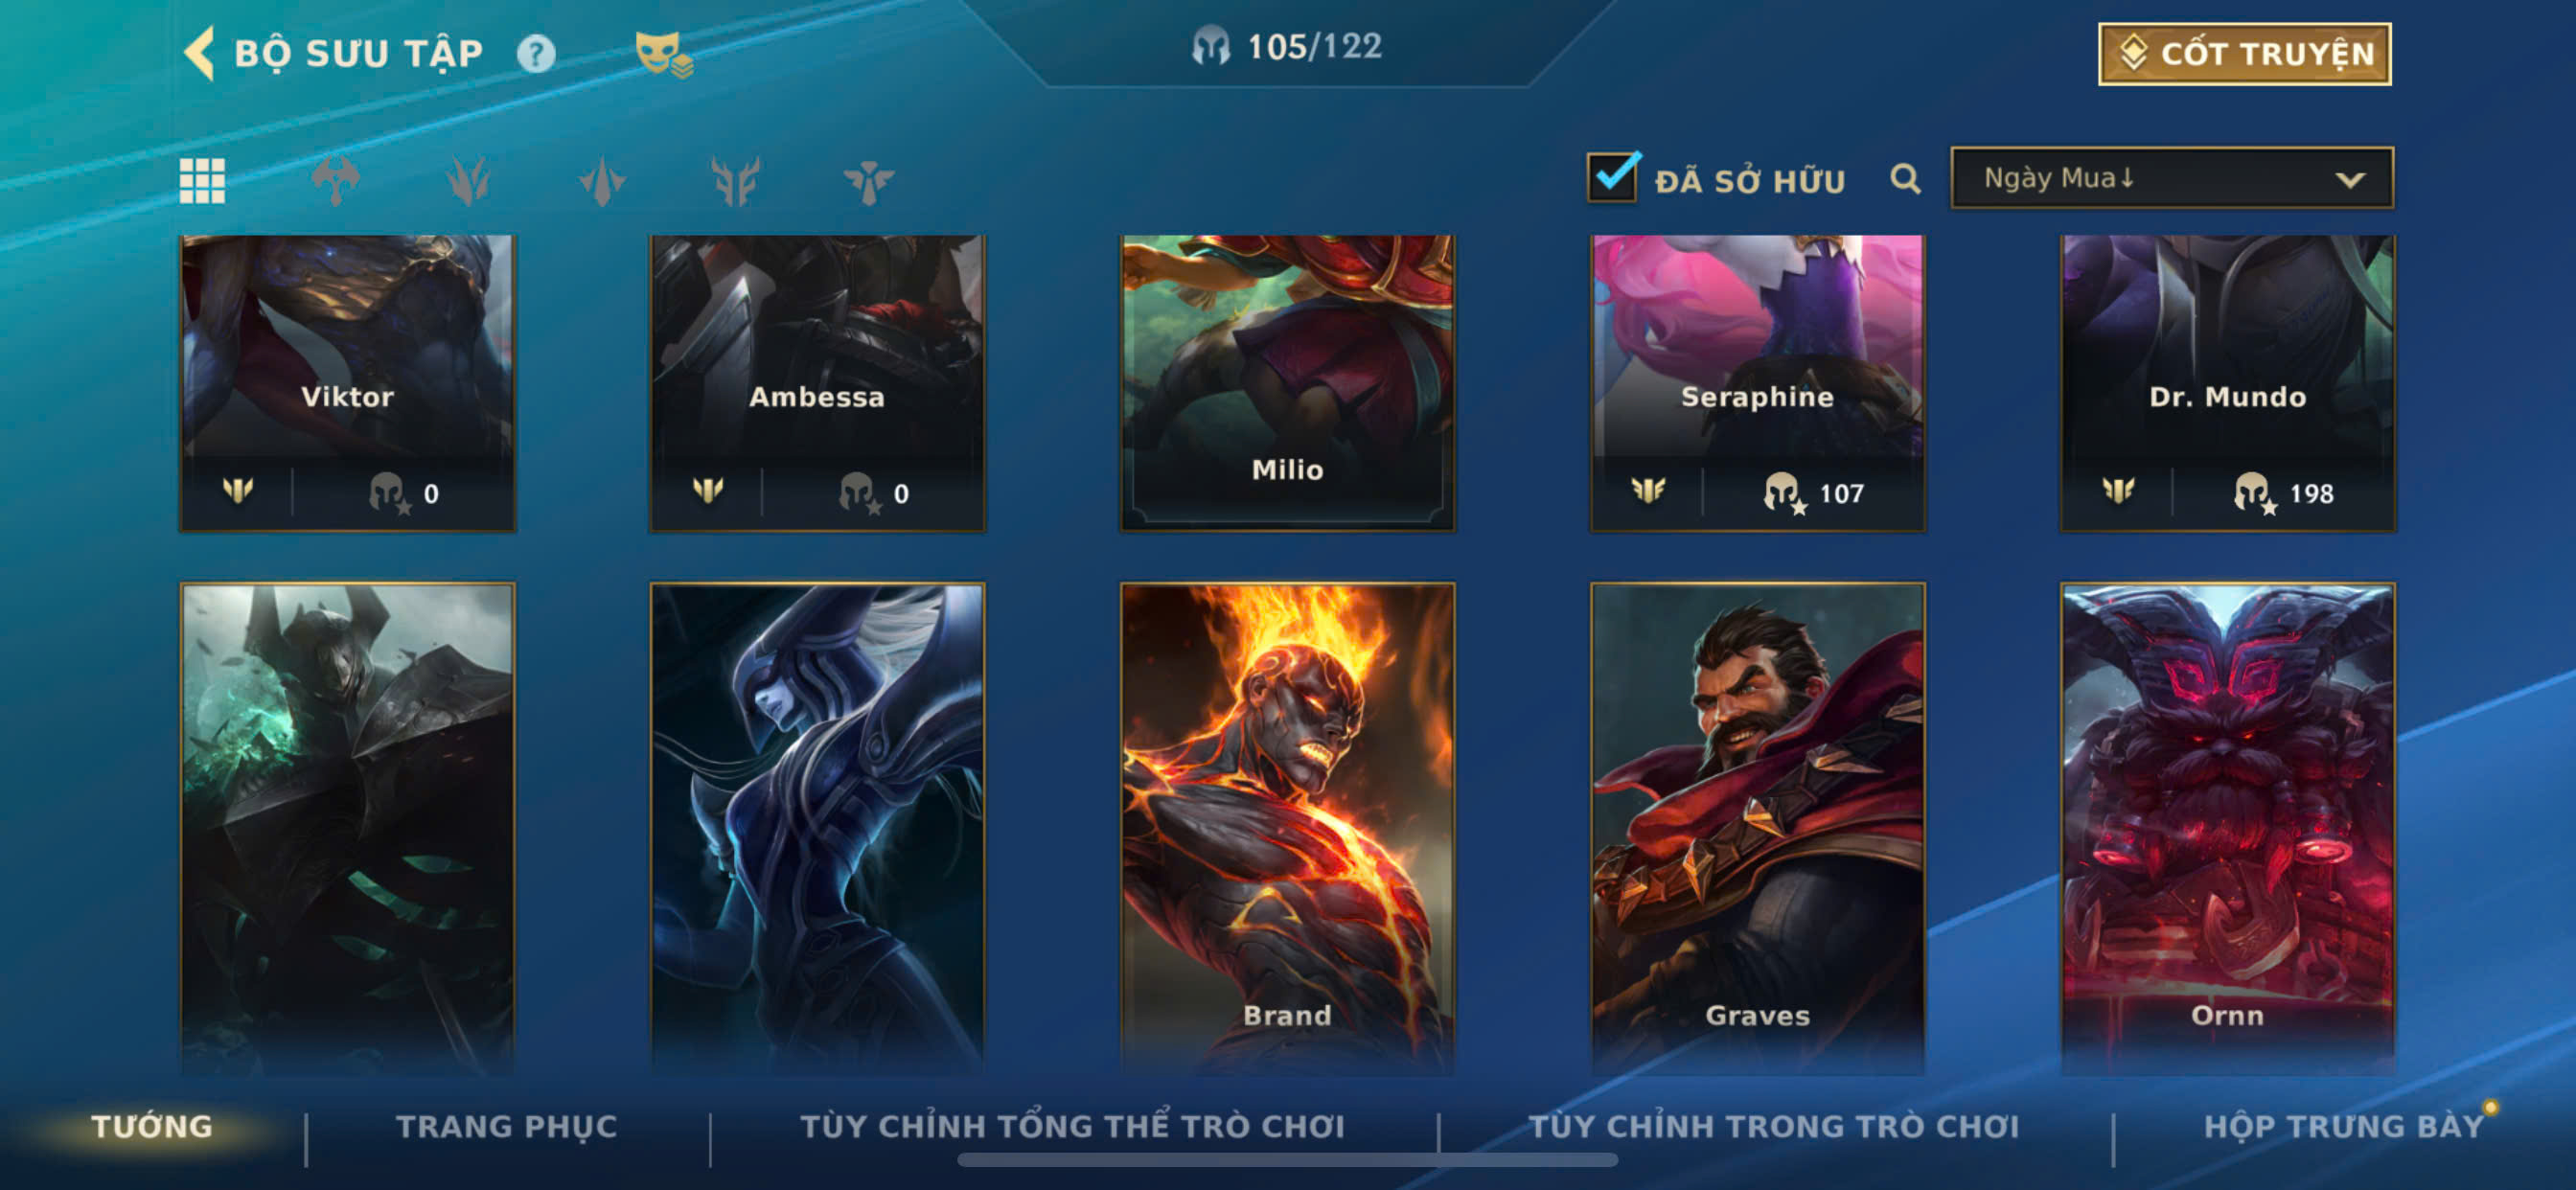
Task: Open the champion search magnifier icon
Action: [x=1905, y=179]
